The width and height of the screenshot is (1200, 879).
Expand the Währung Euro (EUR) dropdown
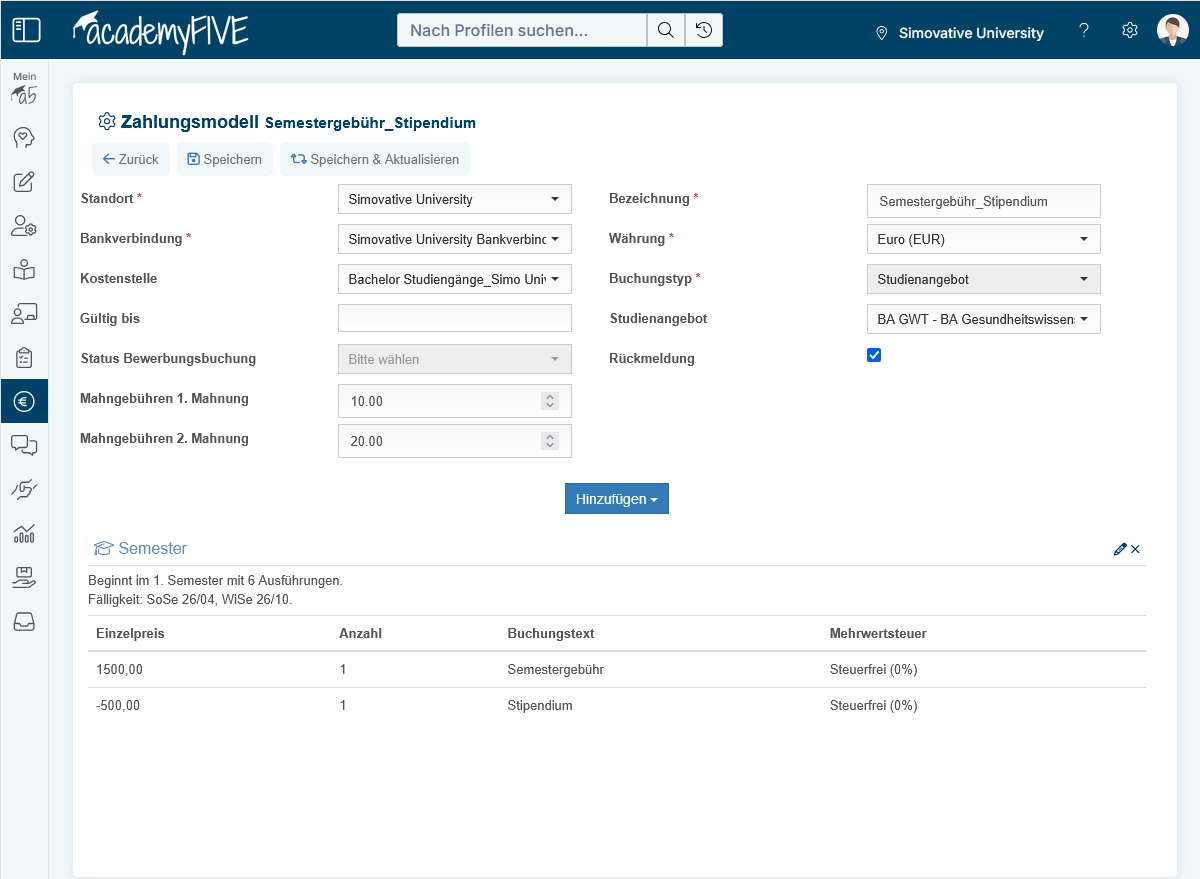coord(983,239)
